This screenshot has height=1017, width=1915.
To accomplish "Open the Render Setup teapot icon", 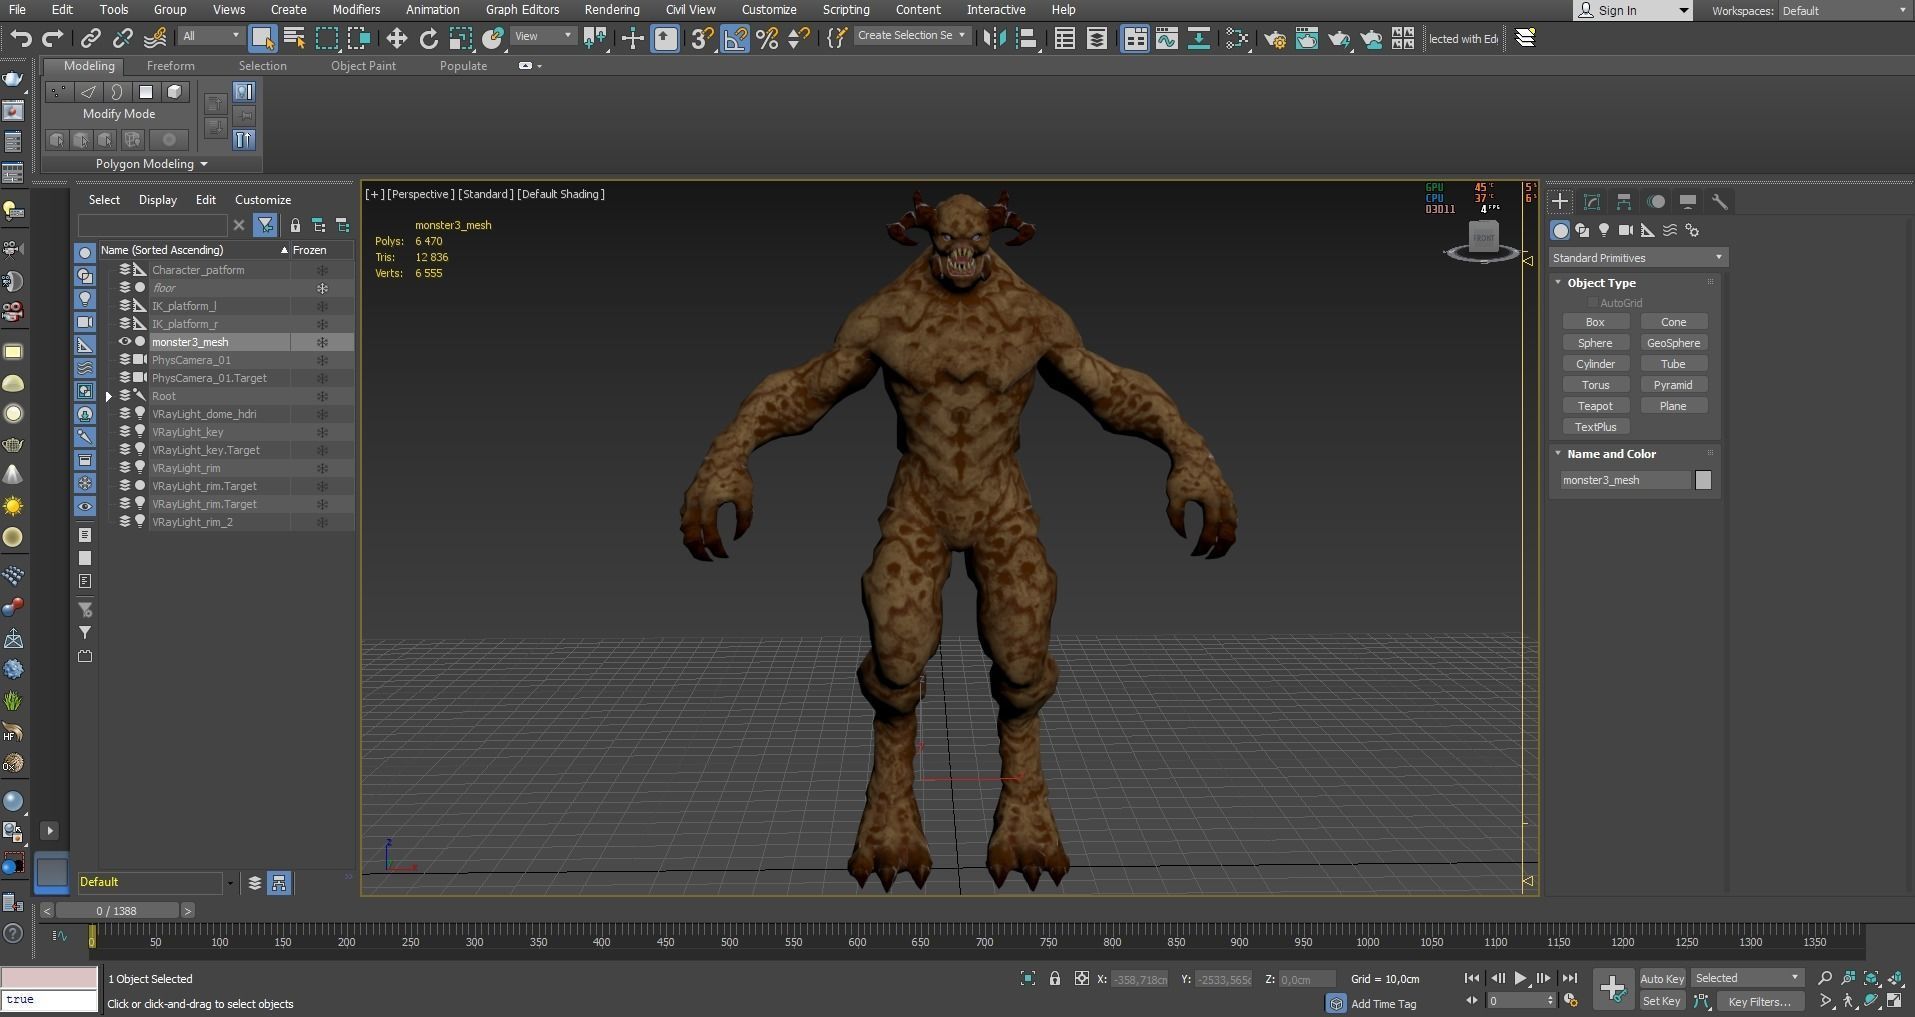I will (x=1275, y=38).
